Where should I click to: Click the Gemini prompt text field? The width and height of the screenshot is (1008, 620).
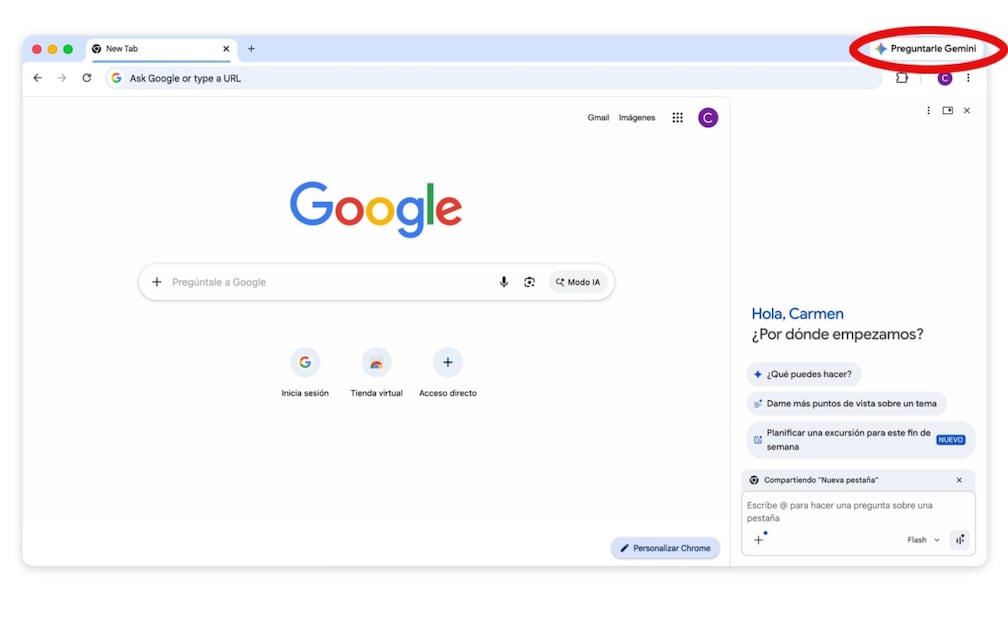(858, 511)
